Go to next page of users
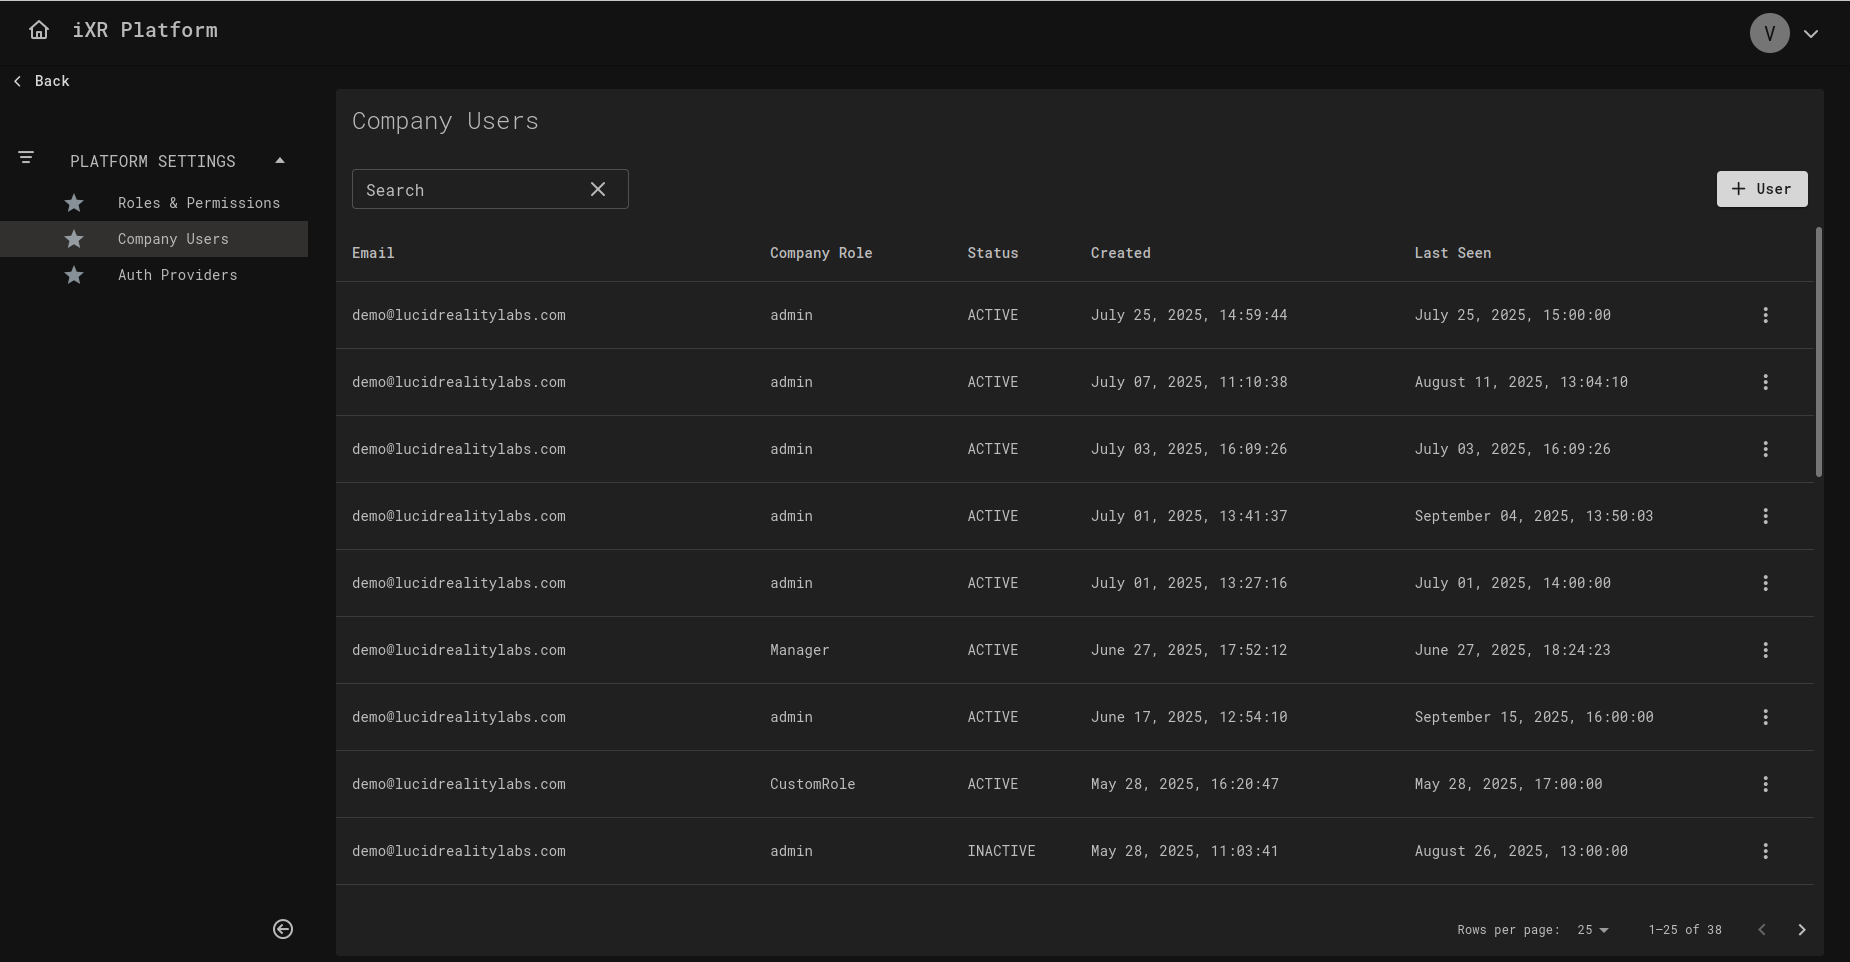Screen dimensions: 1850x962 point(1802,930)
